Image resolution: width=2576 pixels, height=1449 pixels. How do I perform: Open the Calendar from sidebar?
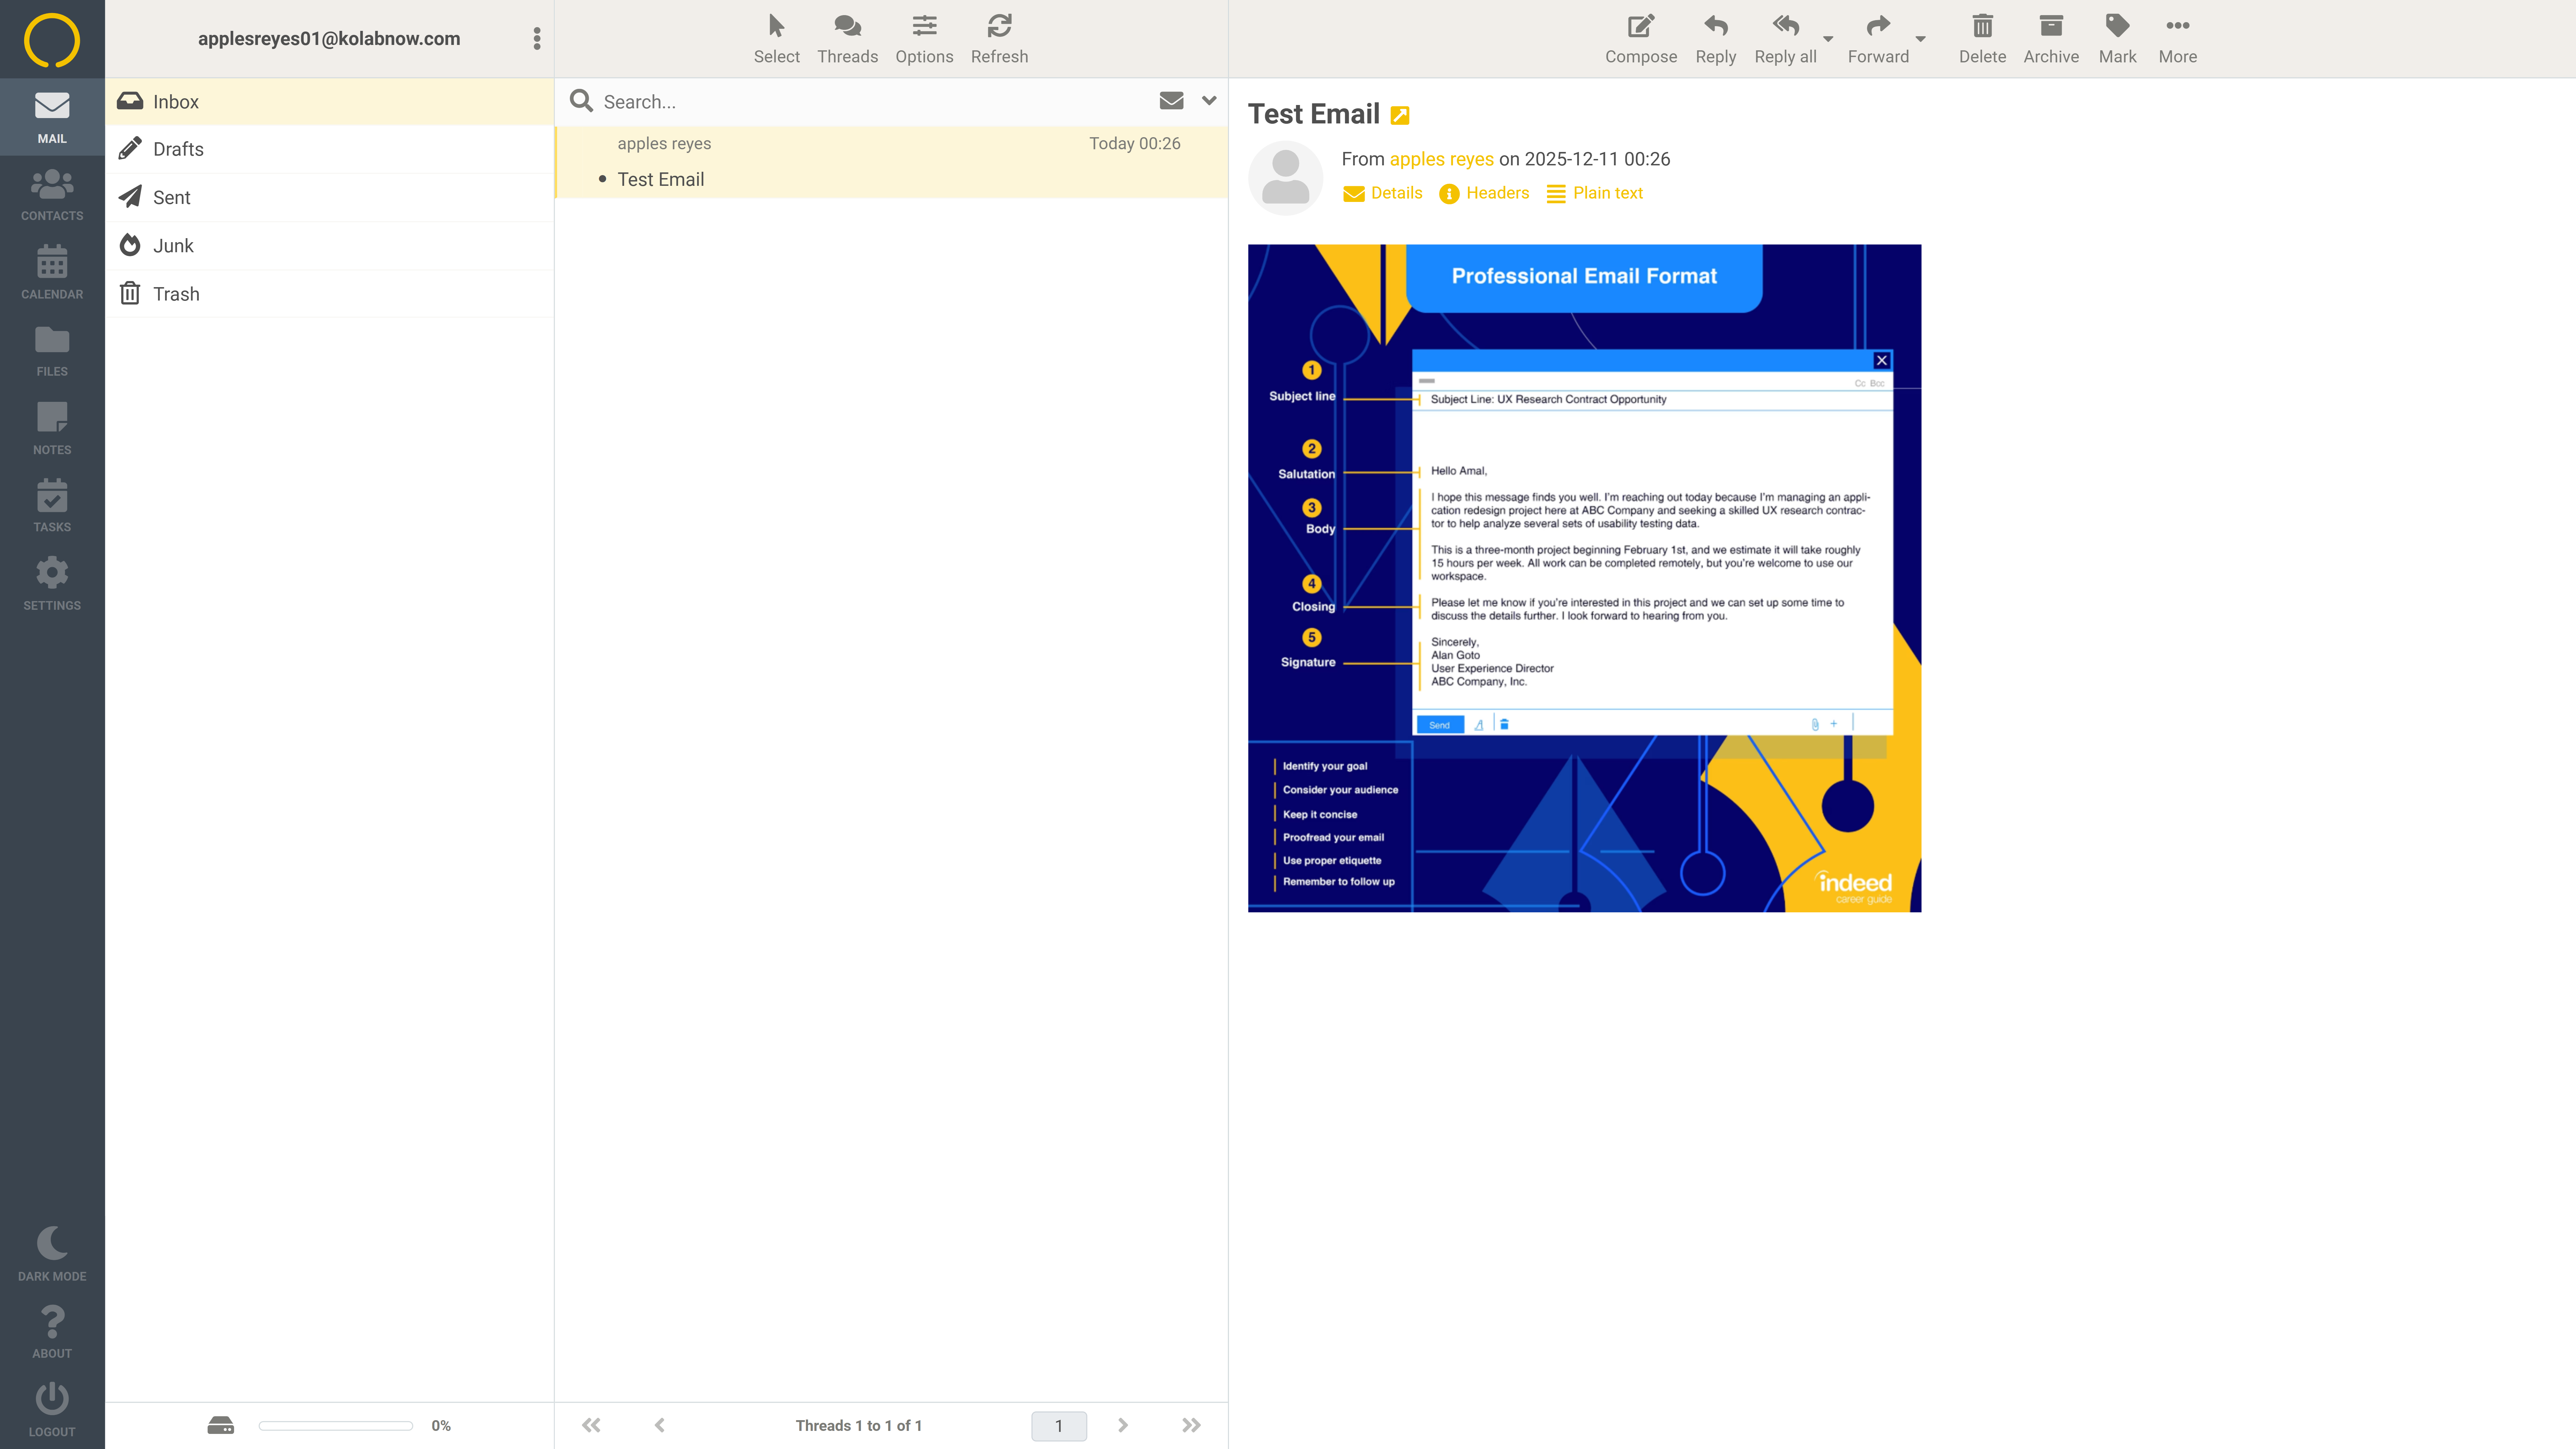click(52, 272)
